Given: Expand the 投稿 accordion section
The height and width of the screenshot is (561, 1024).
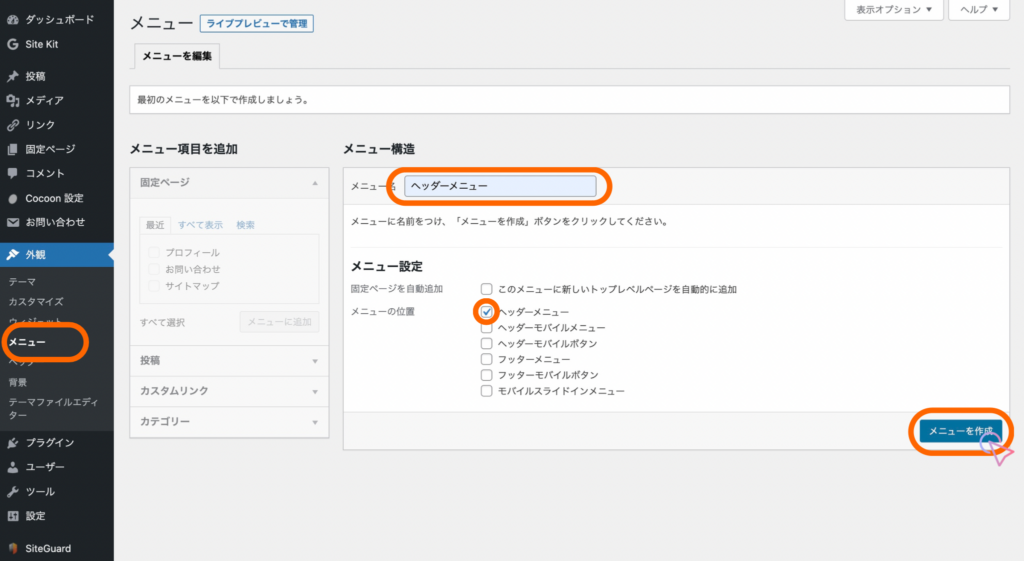Looking at the screenshot, I should pos(229,360).
